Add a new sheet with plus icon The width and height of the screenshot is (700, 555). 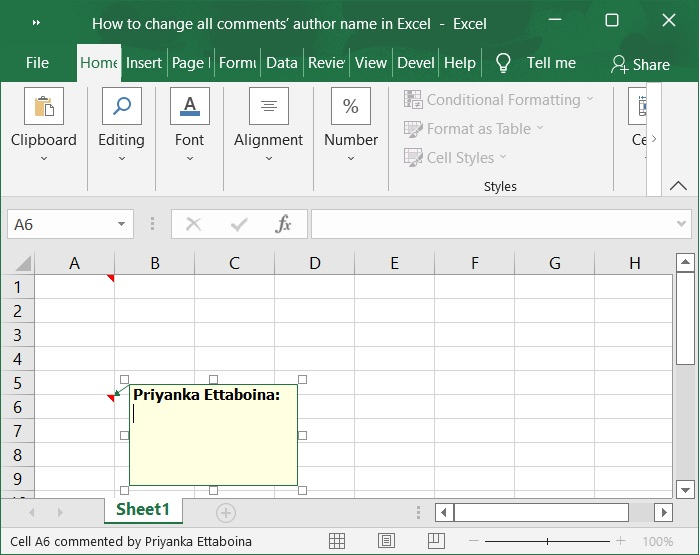point(226,512)
